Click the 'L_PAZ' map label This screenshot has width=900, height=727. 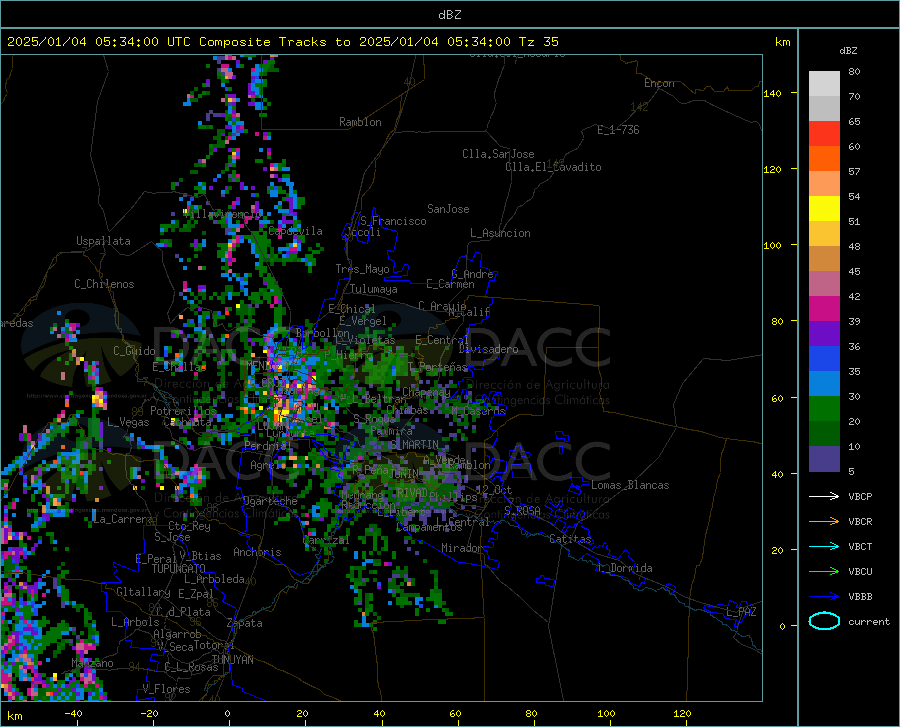(x=741, y=612)
